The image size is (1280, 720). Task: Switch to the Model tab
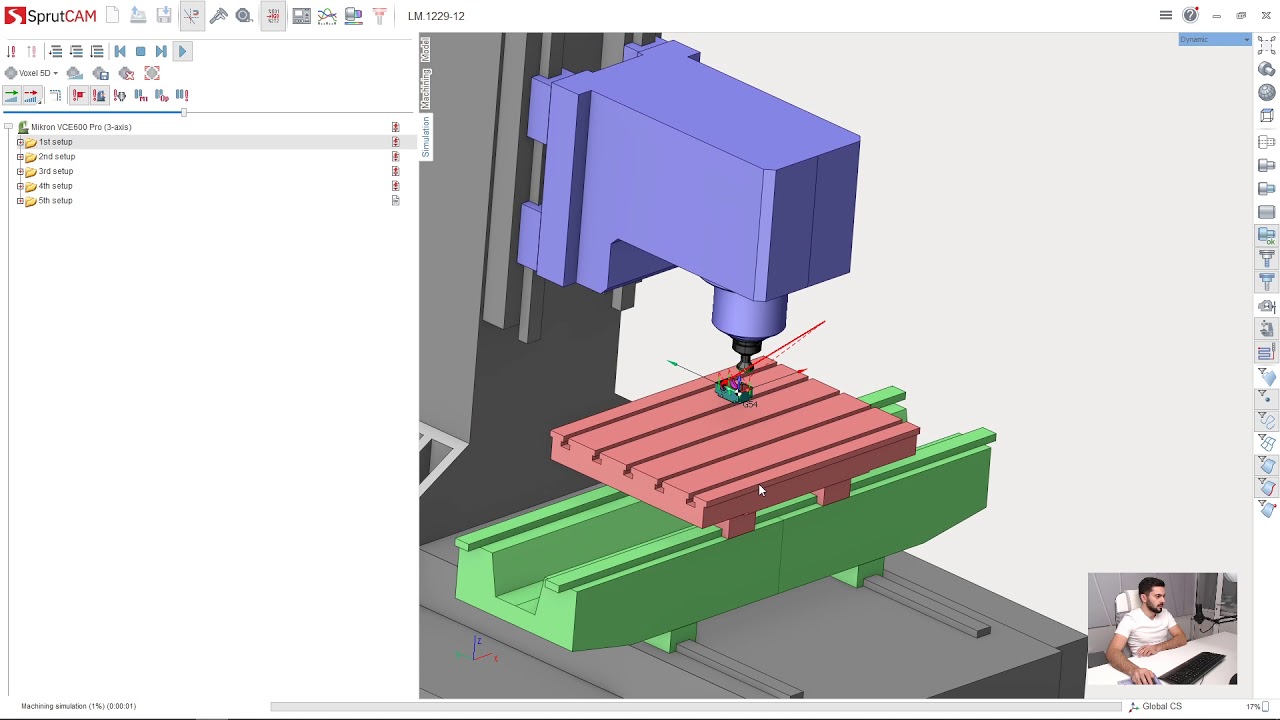click(x=425, y=49)
